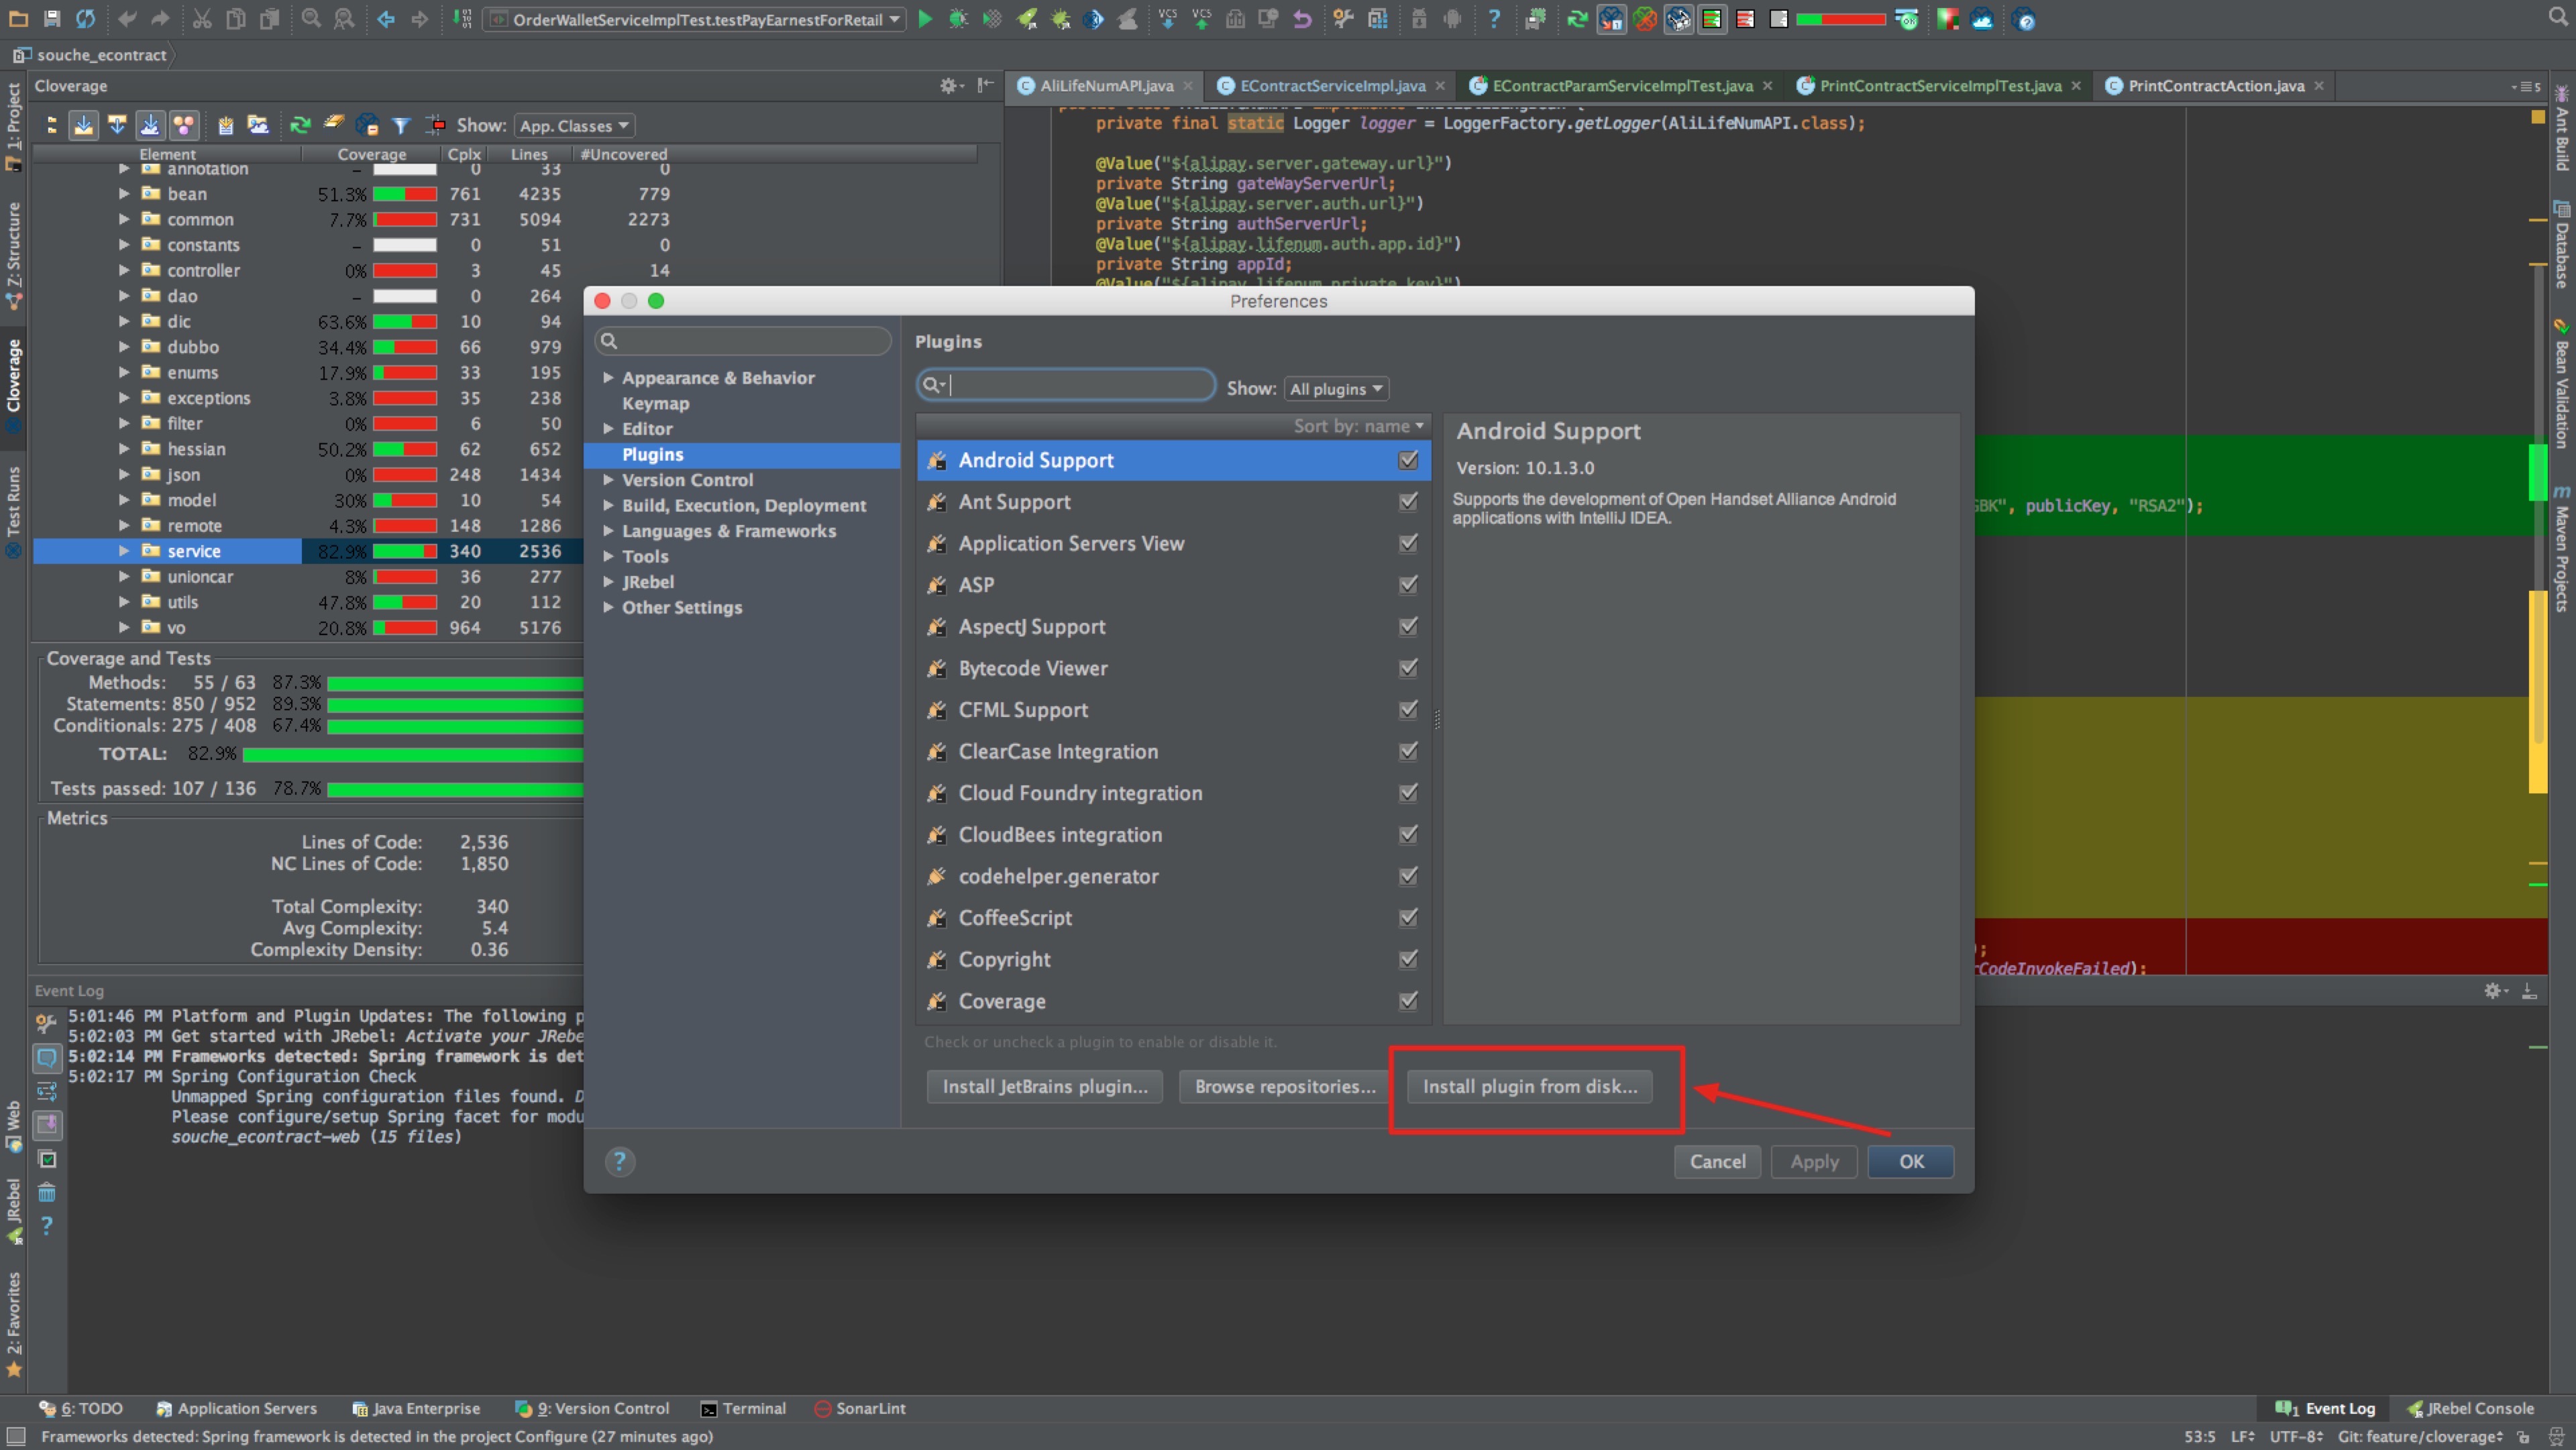Click the Settings wrench icon in main toolbar

(x=1343, y=19)
